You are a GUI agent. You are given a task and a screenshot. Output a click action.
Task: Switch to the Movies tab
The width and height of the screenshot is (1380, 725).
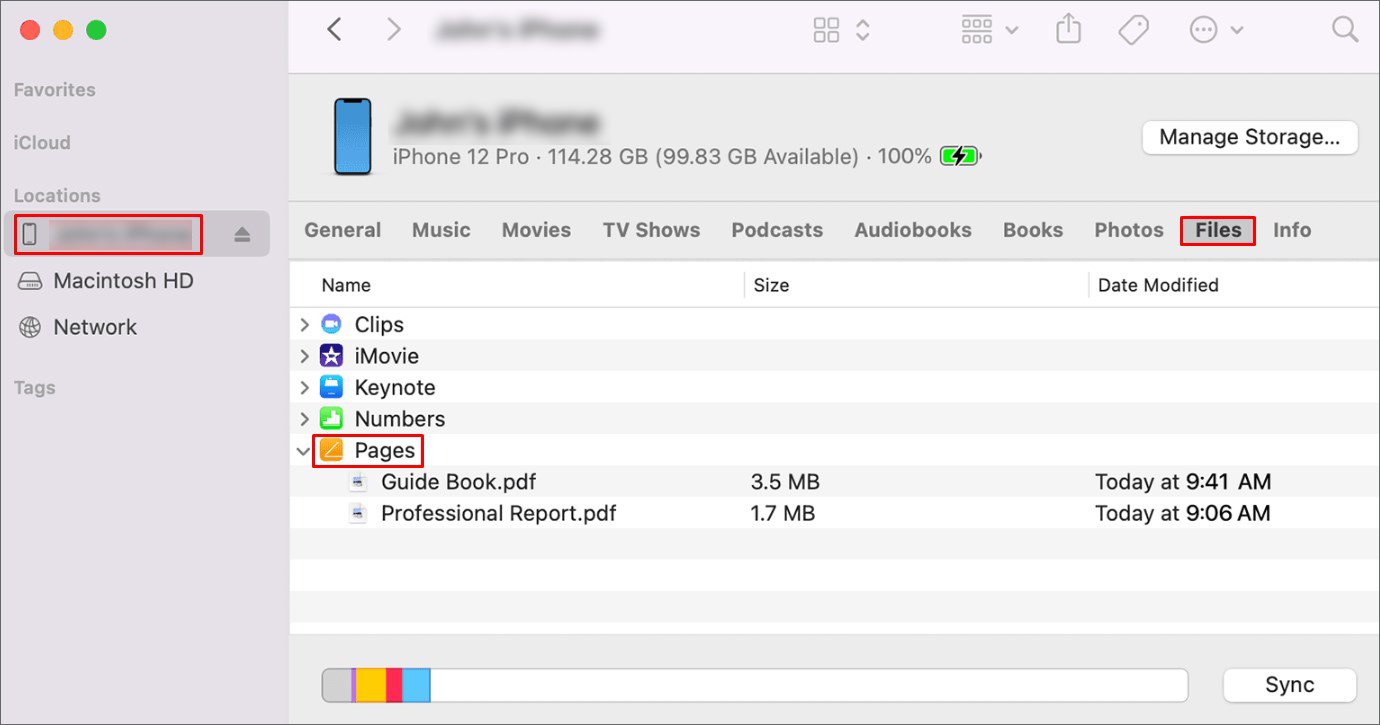tap(536, 230)
